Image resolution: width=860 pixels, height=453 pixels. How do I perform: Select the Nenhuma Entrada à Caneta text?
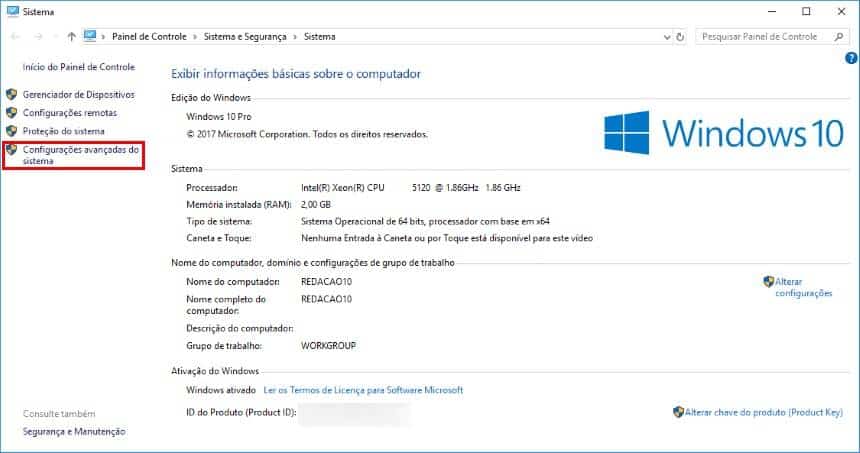[446, 239]
